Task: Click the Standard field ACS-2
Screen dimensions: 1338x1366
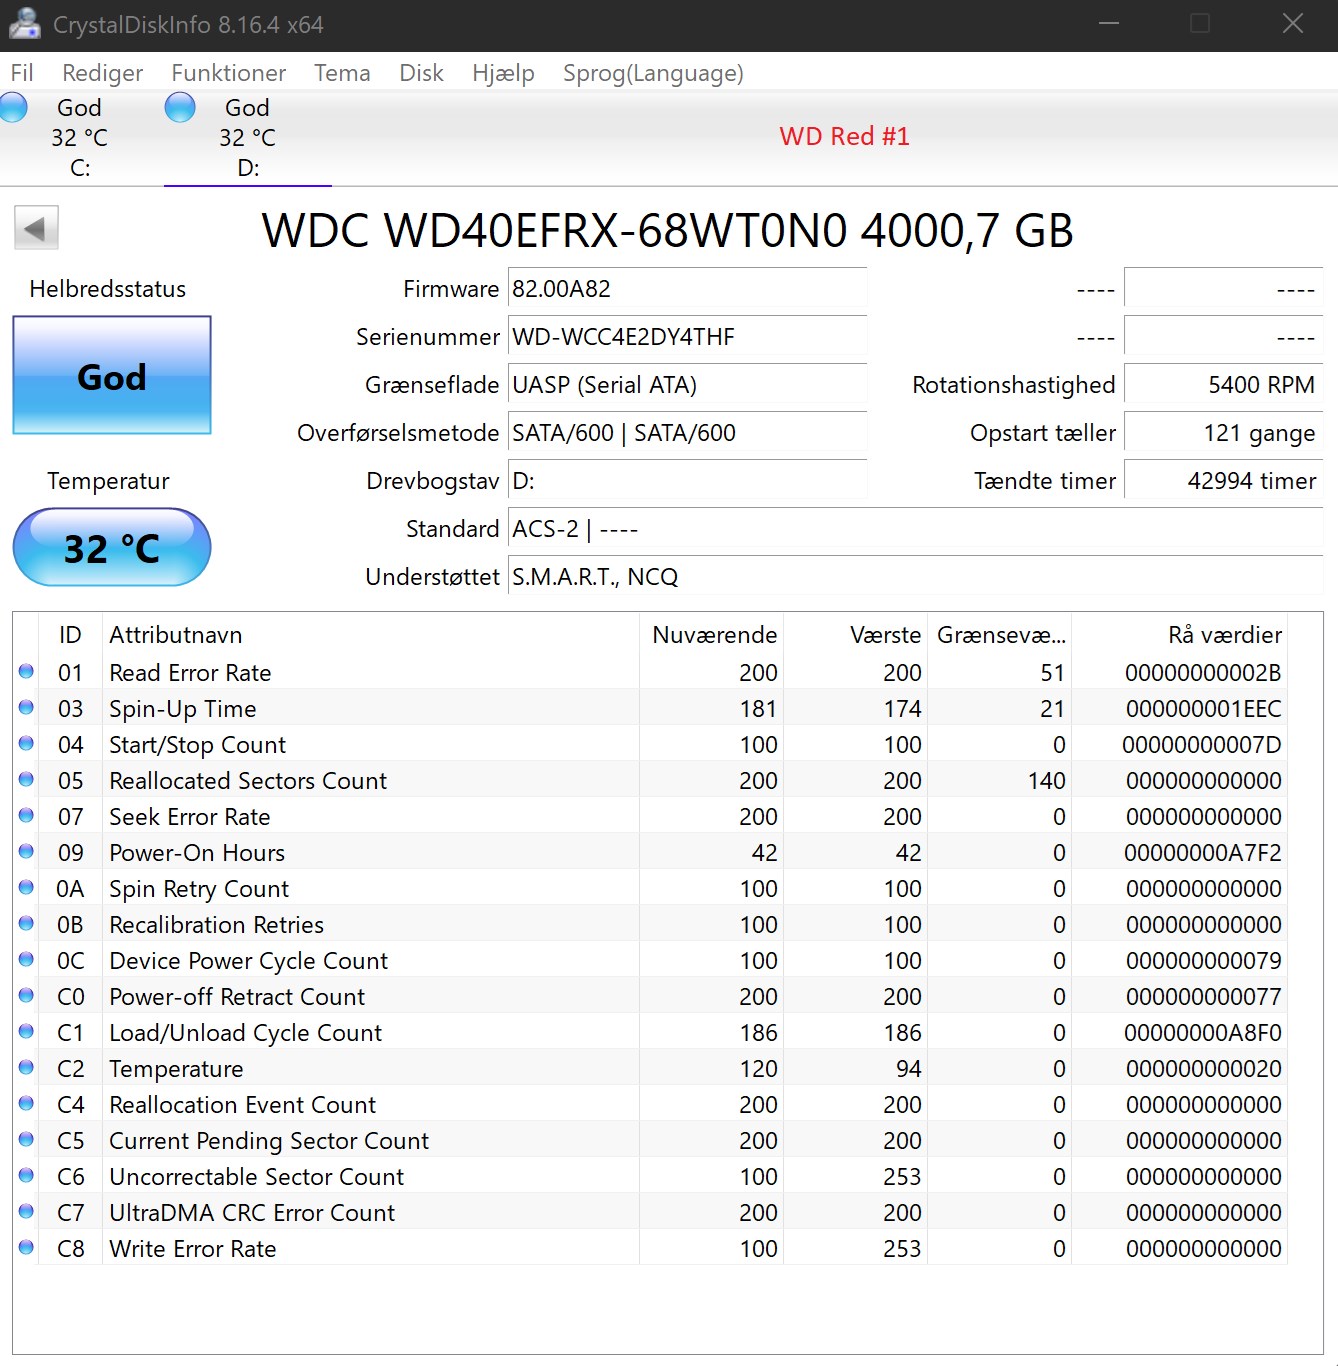Action: pos(915,529)
